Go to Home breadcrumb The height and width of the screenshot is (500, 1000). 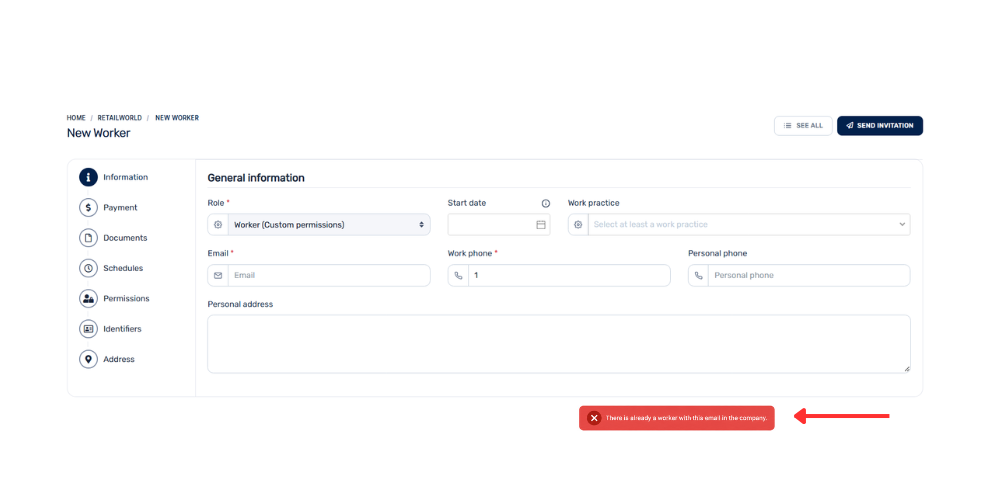76,118
